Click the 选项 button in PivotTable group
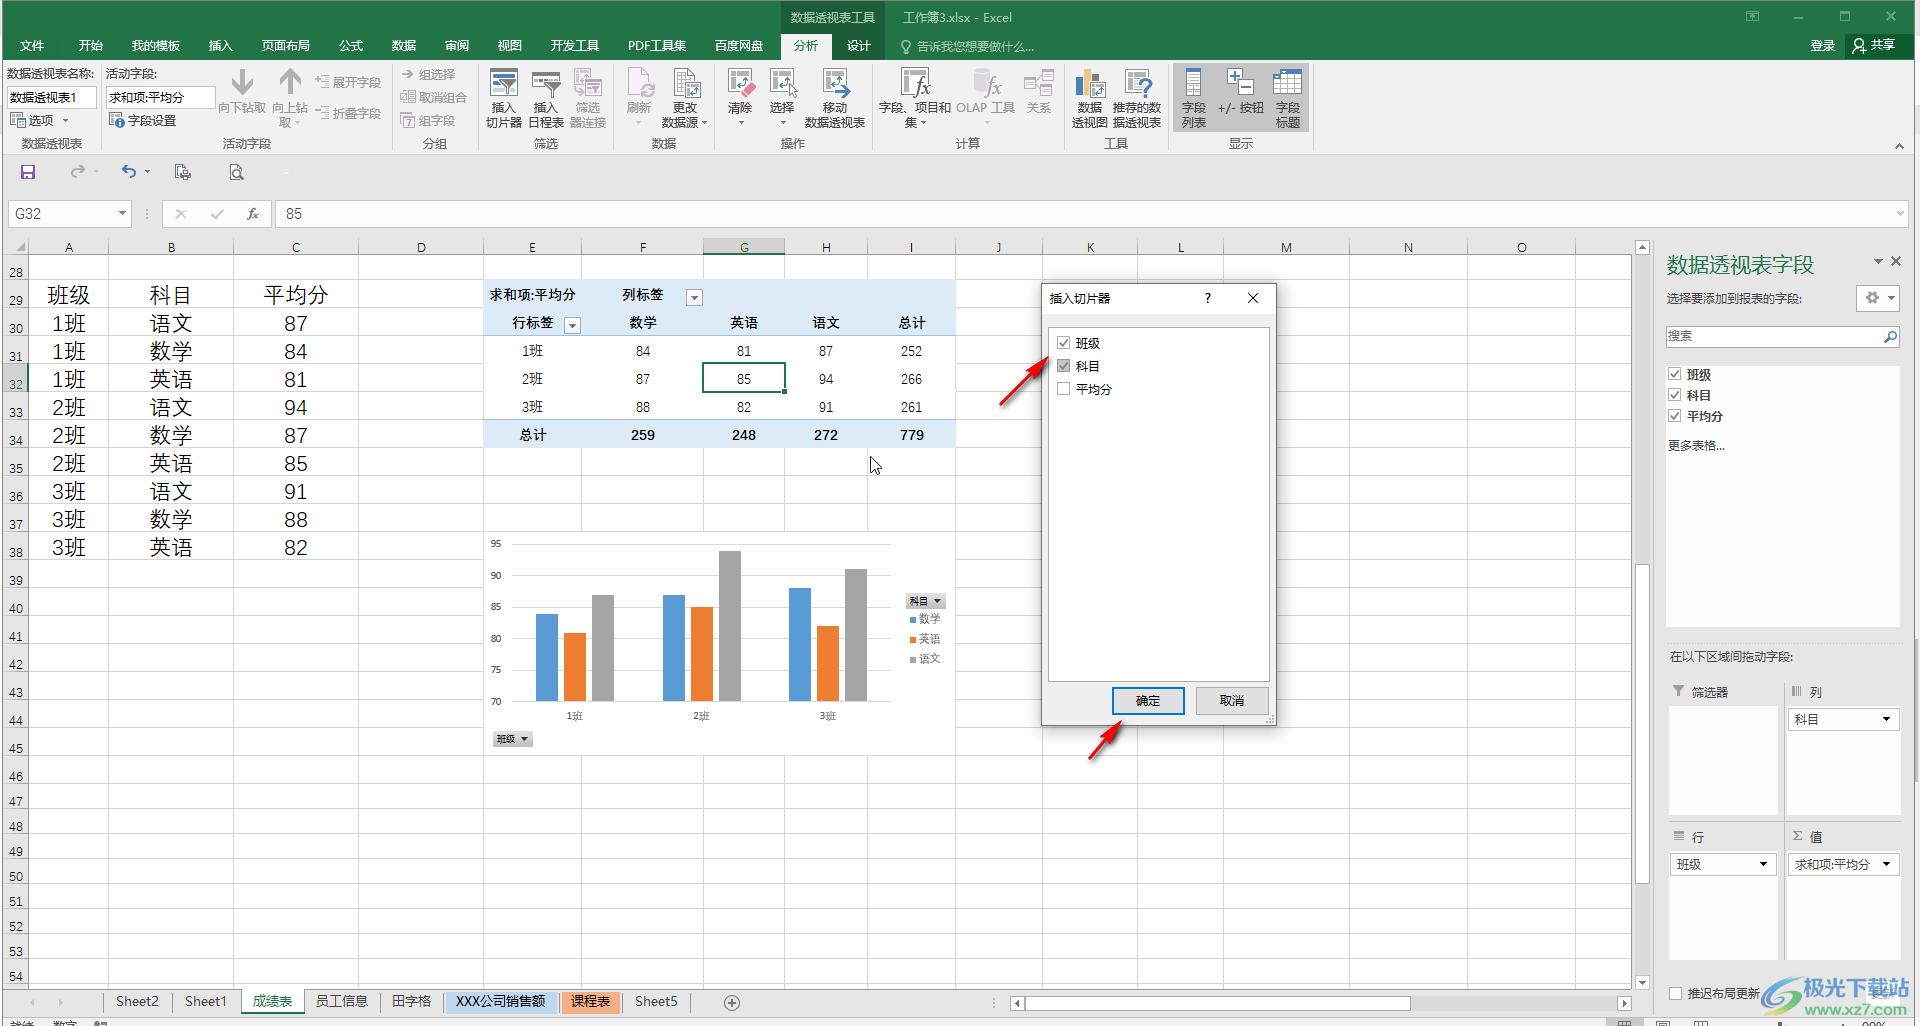 [x=40, y=120]
